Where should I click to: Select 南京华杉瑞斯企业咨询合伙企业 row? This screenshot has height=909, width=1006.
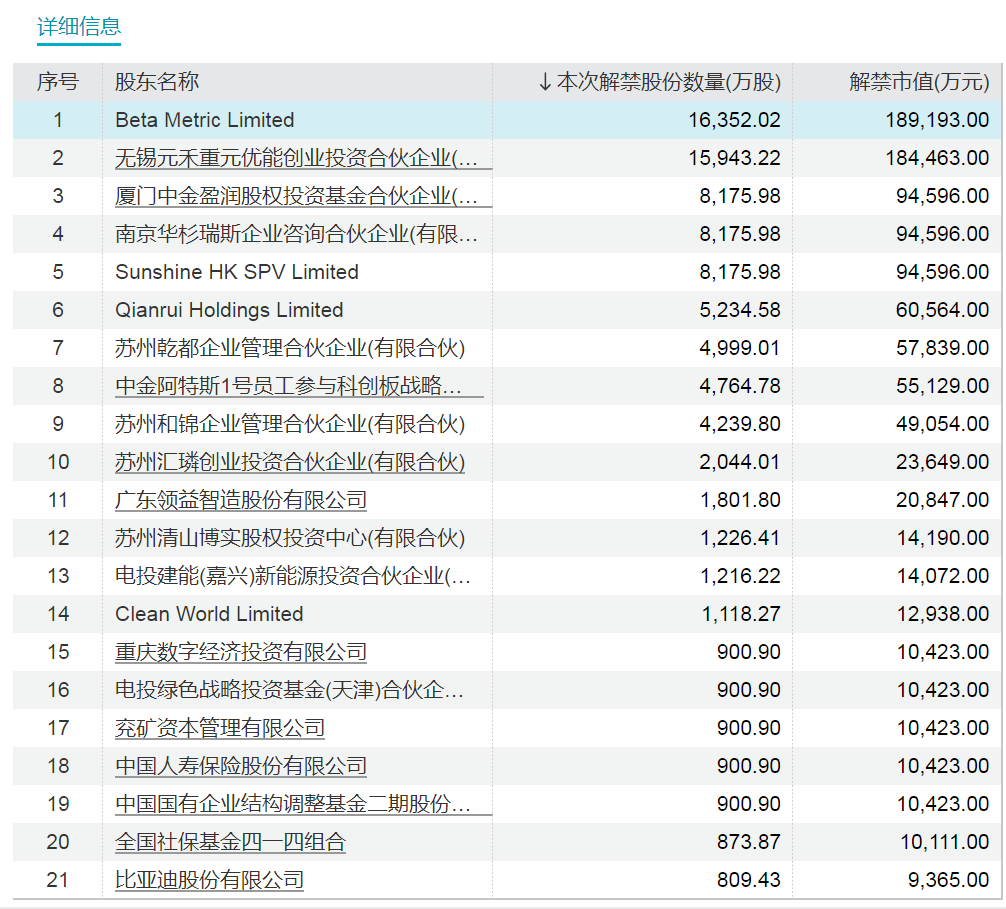point(507,234)
